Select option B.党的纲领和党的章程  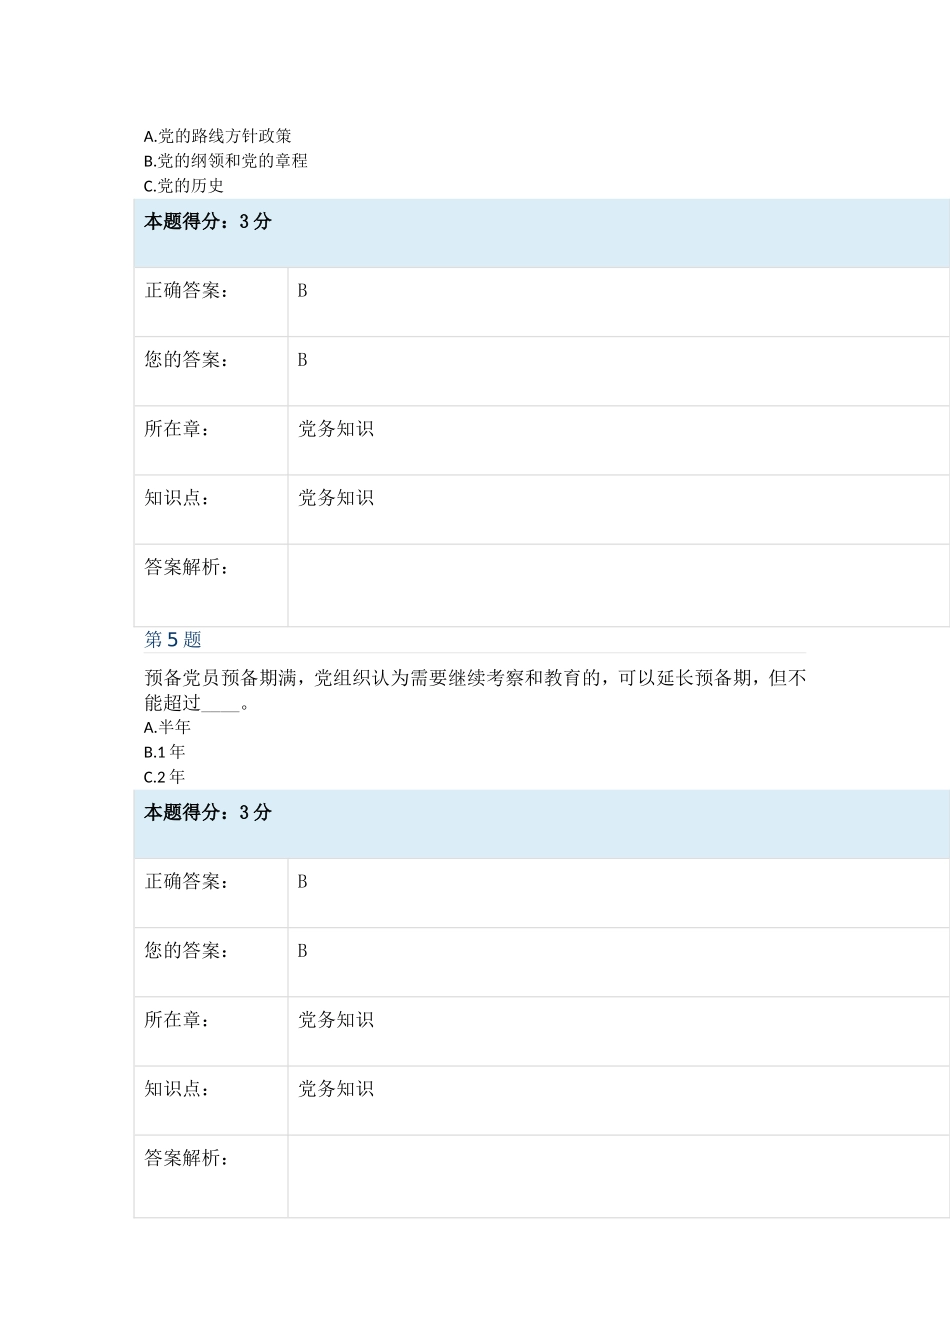(x=225, y=161)
